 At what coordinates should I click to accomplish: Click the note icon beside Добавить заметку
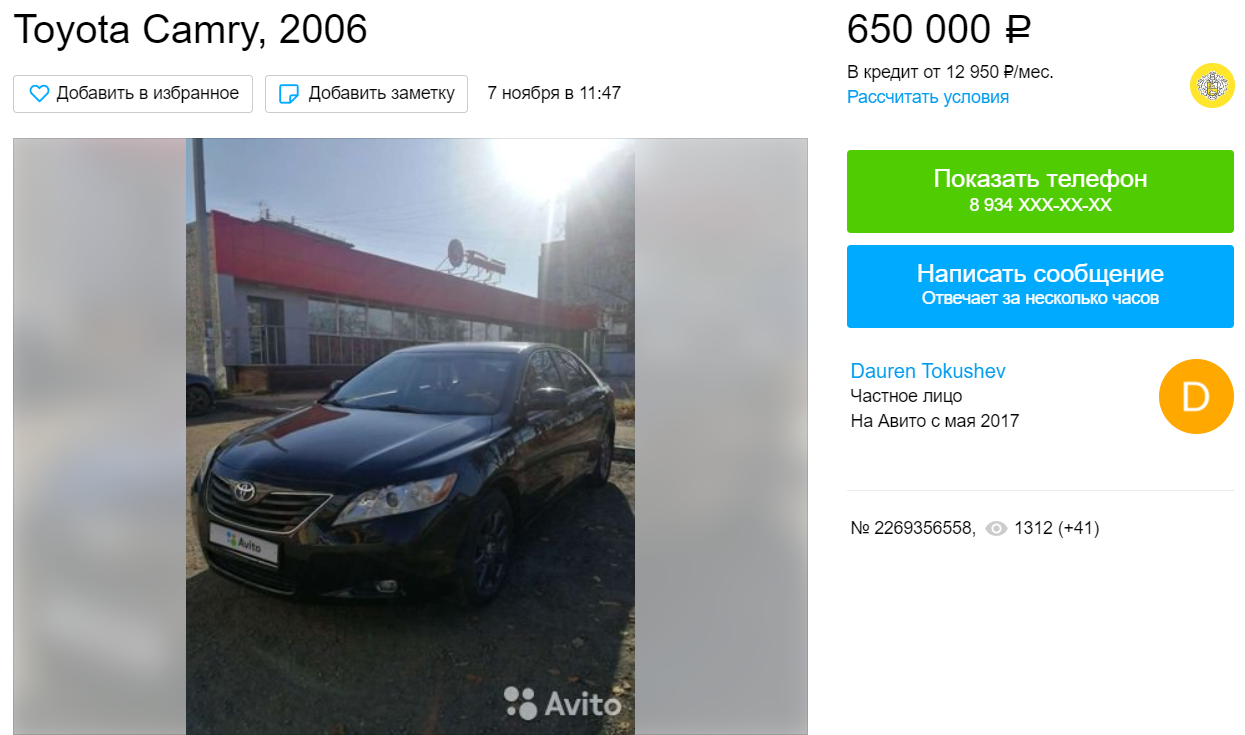pyautogui.click(x=288, y=94)
